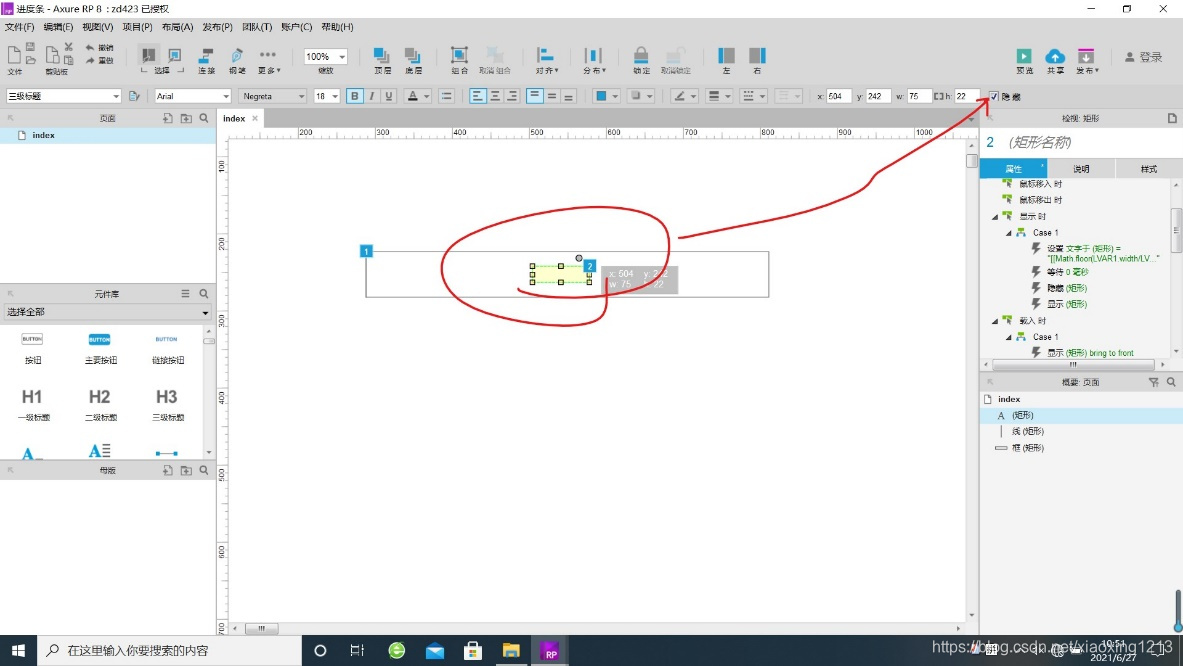Viewport: 1183px width, 666px height.
Task: Toggle Underline formatting
Action: tap(389, 96)
